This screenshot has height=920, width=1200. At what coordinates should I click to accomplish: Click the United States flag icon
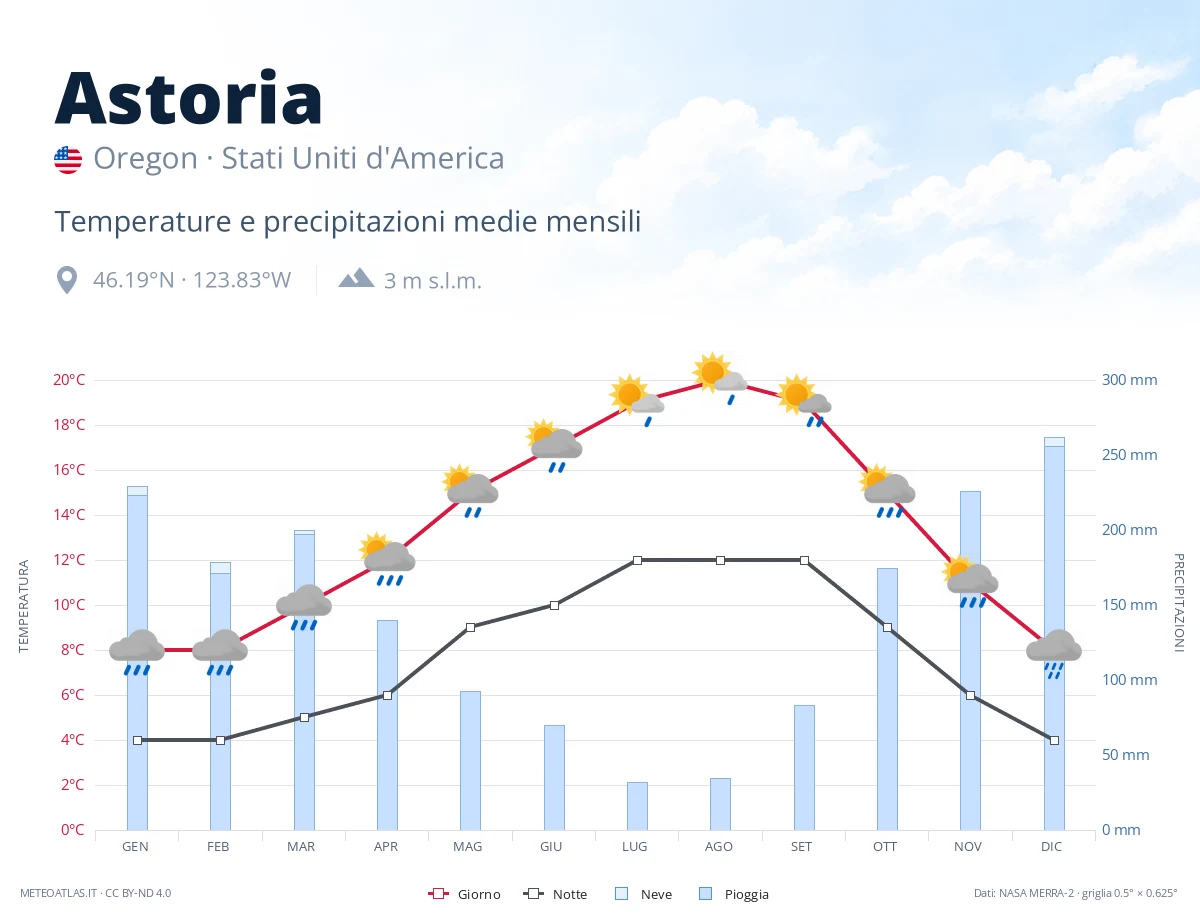(68, 160)
